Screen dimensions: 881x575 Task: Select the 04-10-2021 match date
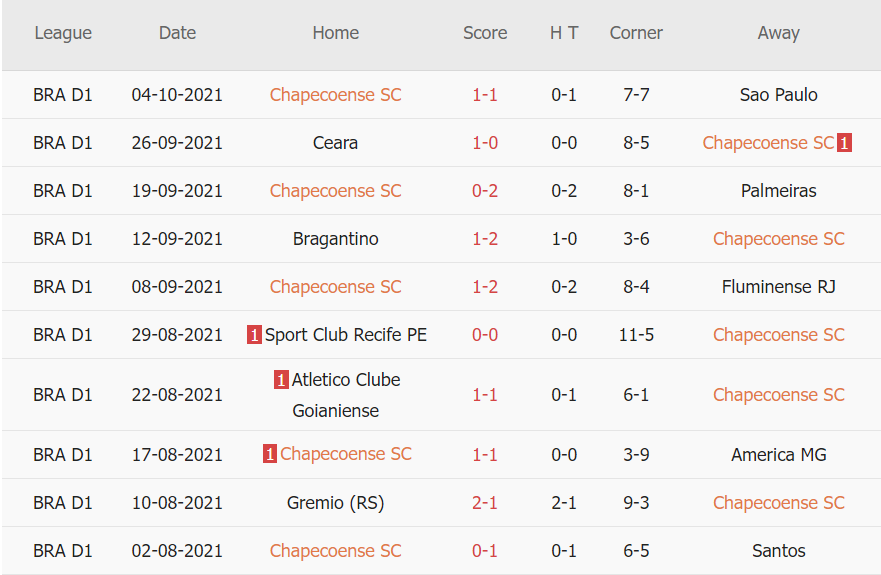point(177,95)
